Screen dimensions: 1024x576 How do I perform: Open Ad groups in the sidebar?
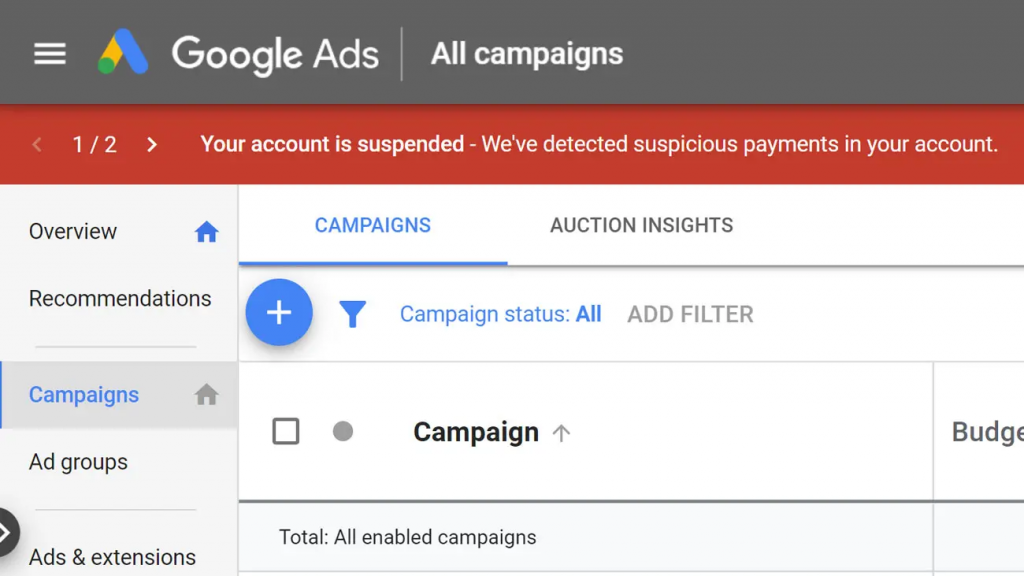pyautogui.click(x=78, y=462)
